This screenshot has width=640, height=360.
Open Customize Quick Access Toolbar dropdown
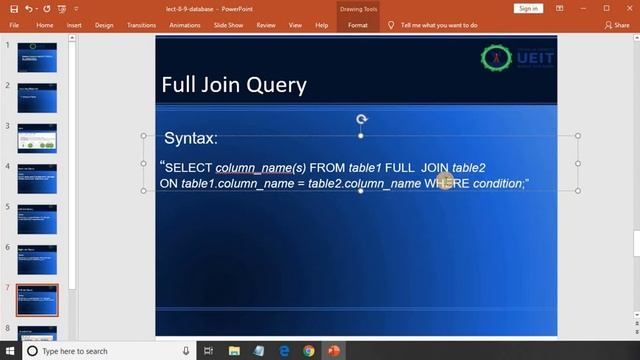[76, 9]
